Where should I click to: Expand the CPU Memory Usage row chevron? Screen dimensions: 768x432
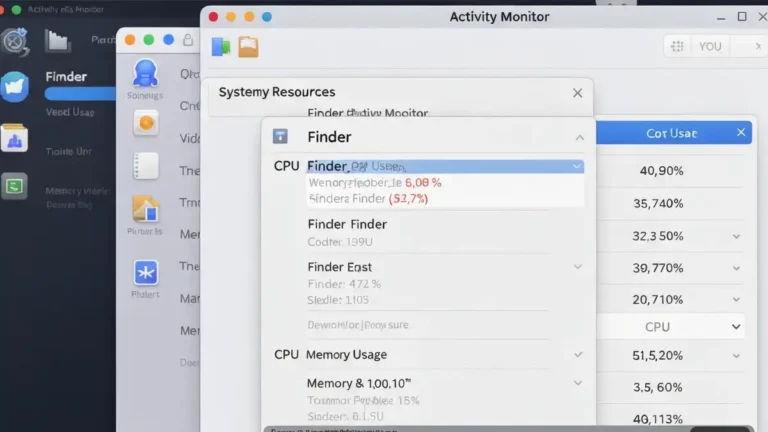[x=578, y=355]
